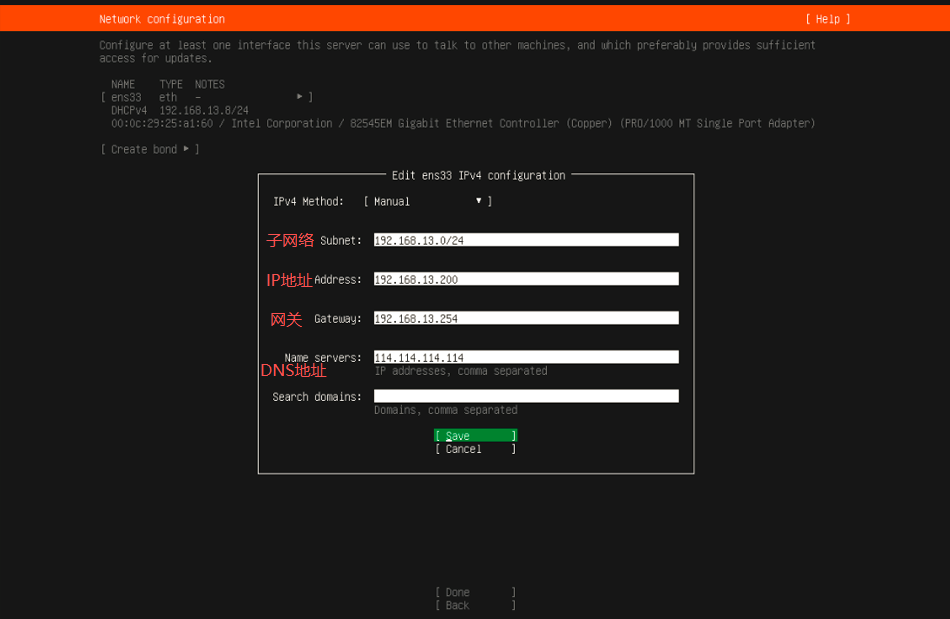Click the 'Domains, comma separated' hint
950x619 pixels.
pos(445,410)
